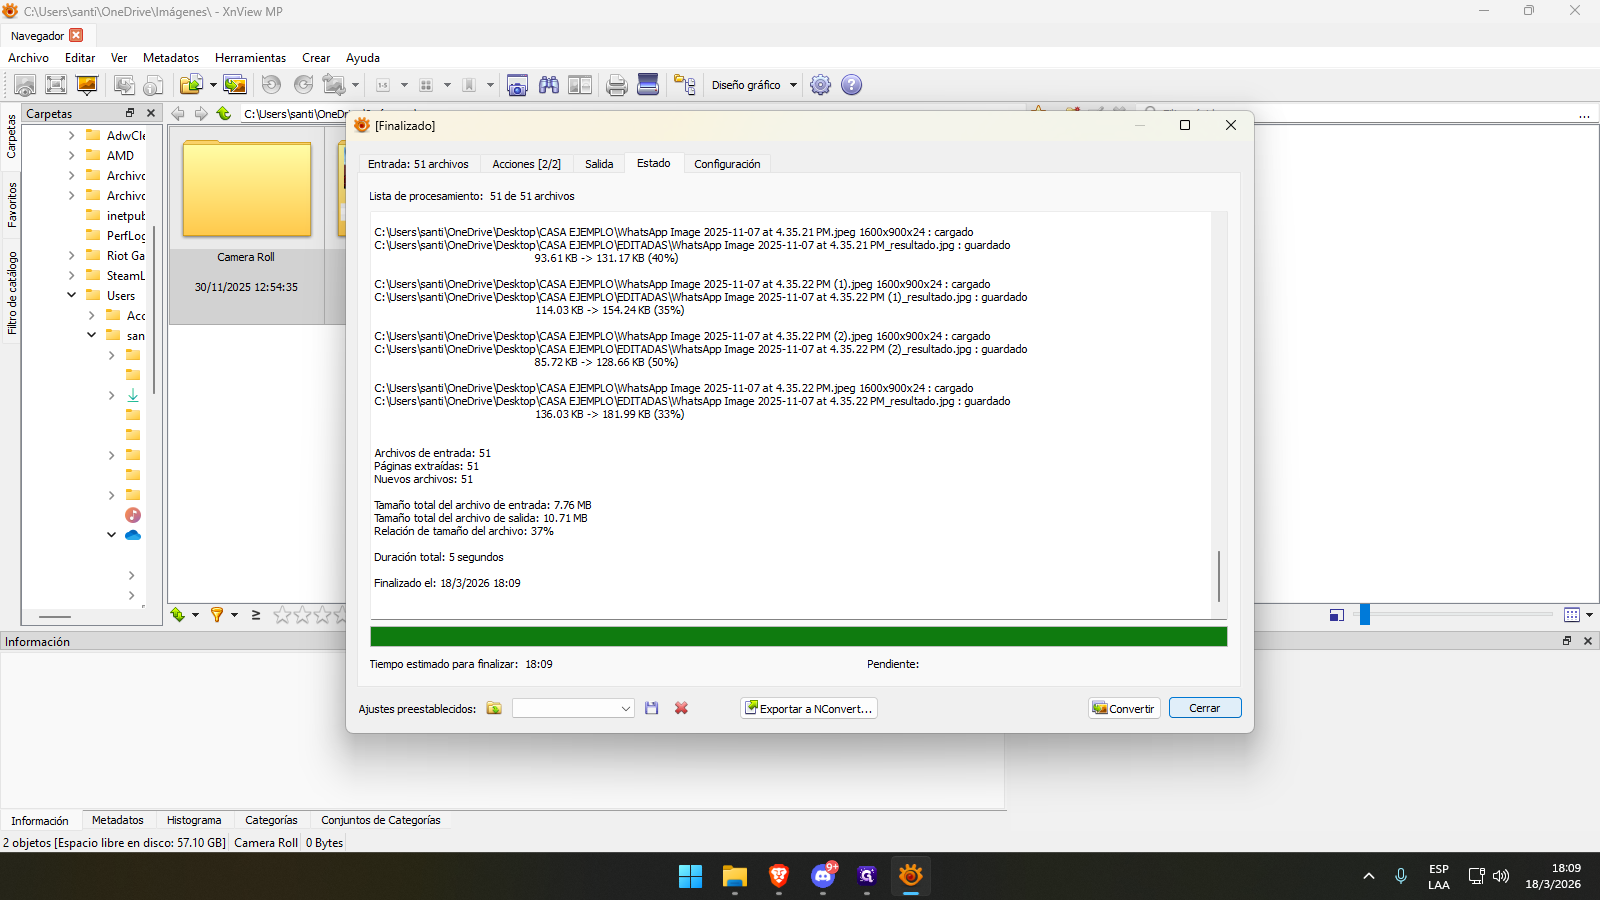Click the blue help question mark icon
This screenshot has height=900, width=1600.
coord(851,85)
